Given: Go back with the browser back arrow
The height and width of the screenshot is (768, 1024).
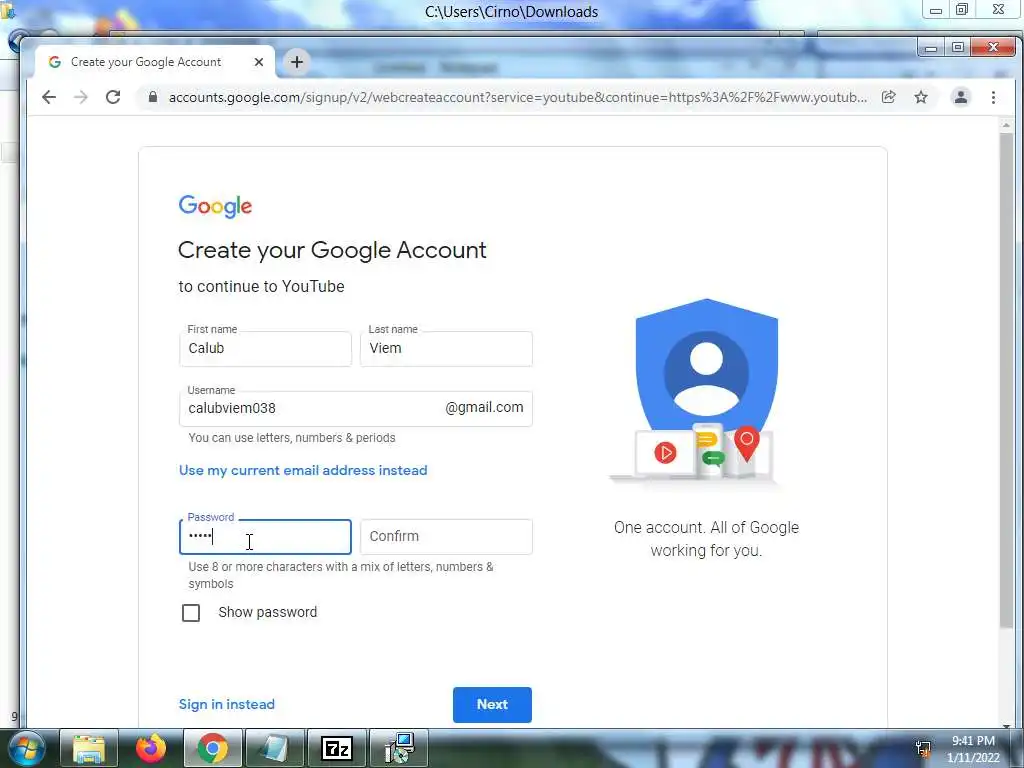Looking at the screenshot, I should (x=49, y=97).
